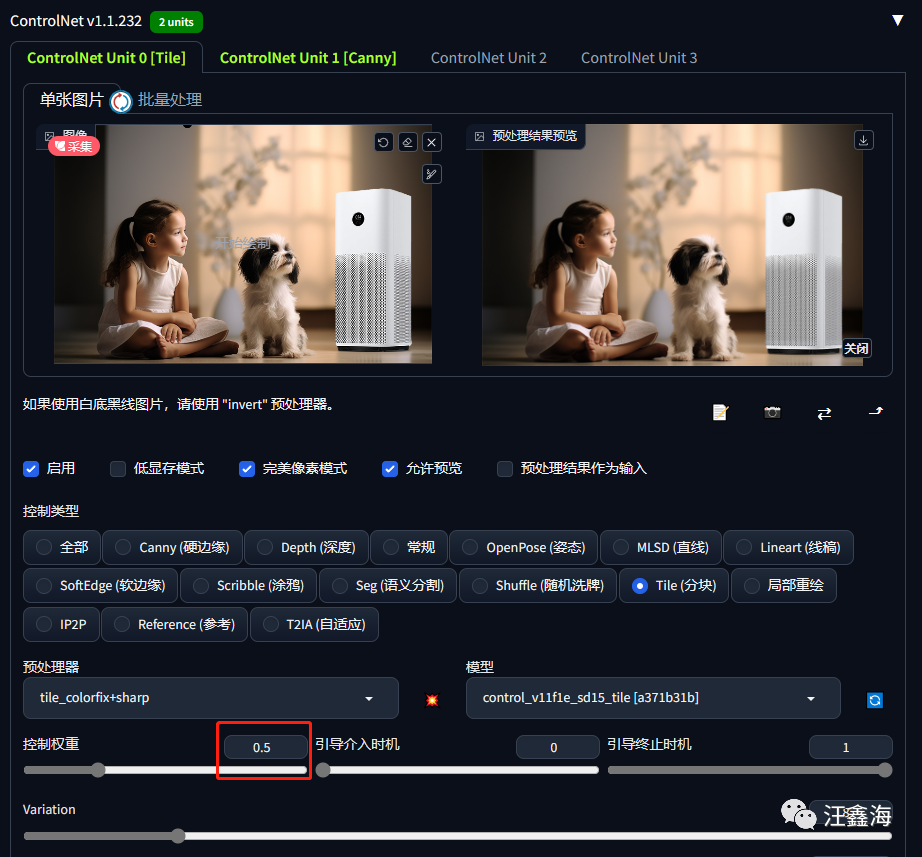Select 局部重绘 inpaint control type
The width and height of the screenshot is (922, 857).
click(x=784, y=586)
